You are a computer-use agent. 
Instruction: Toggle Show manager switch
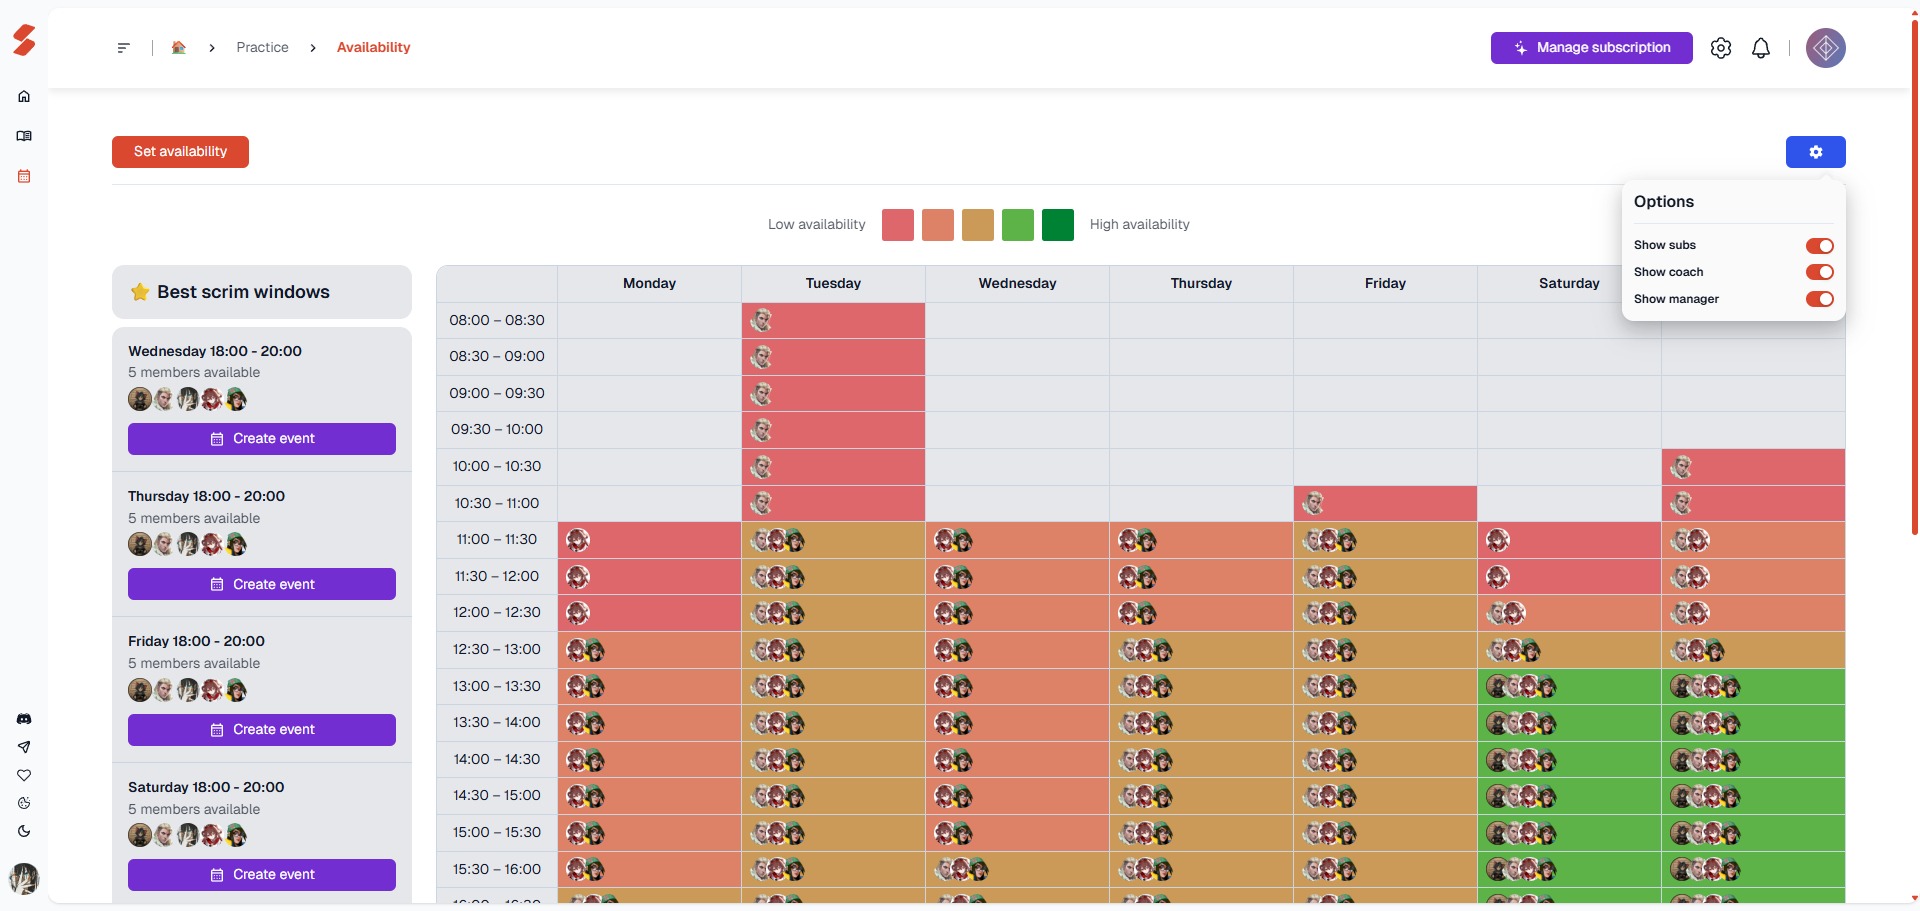pos(1819,299)
